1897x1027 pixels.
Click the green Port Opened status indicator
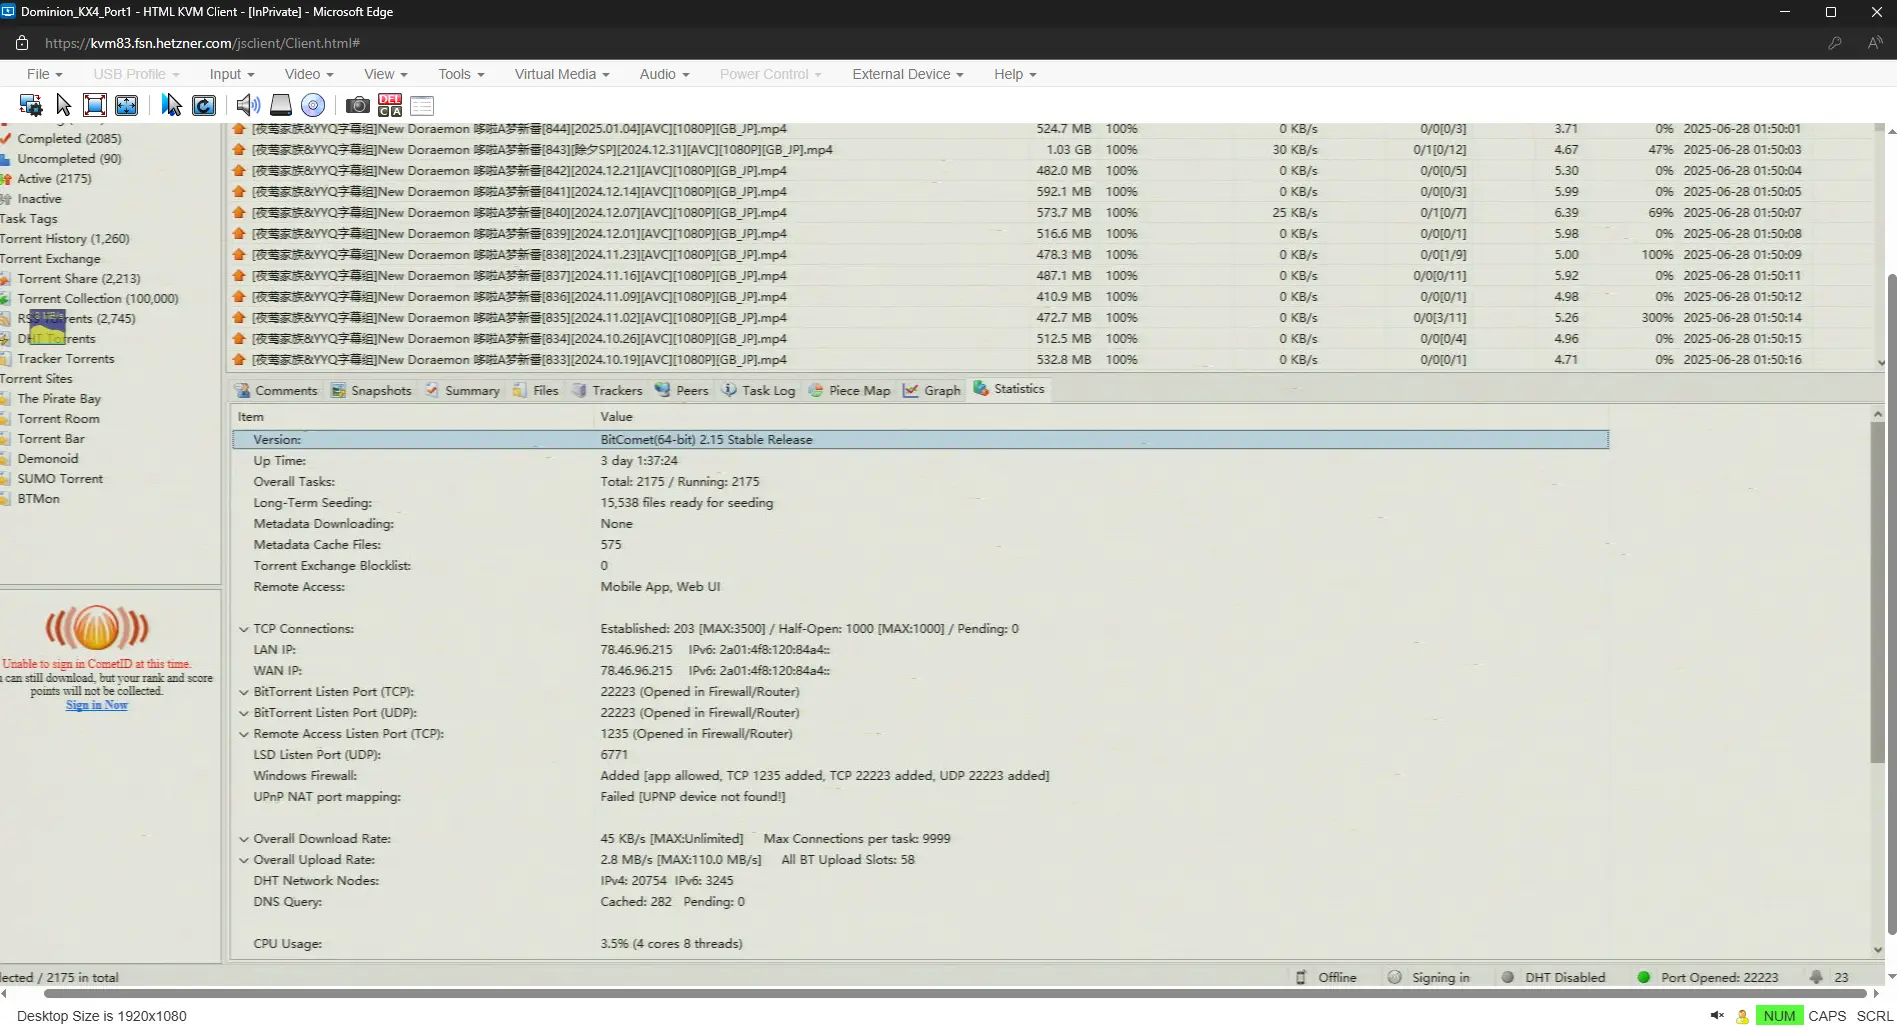[1643, 977]
